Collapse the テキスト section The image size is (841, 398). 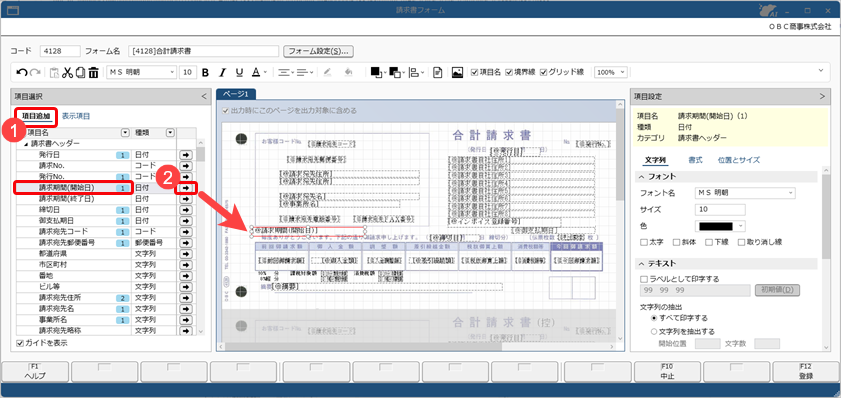pyautogui.click(x=641, y=263)
